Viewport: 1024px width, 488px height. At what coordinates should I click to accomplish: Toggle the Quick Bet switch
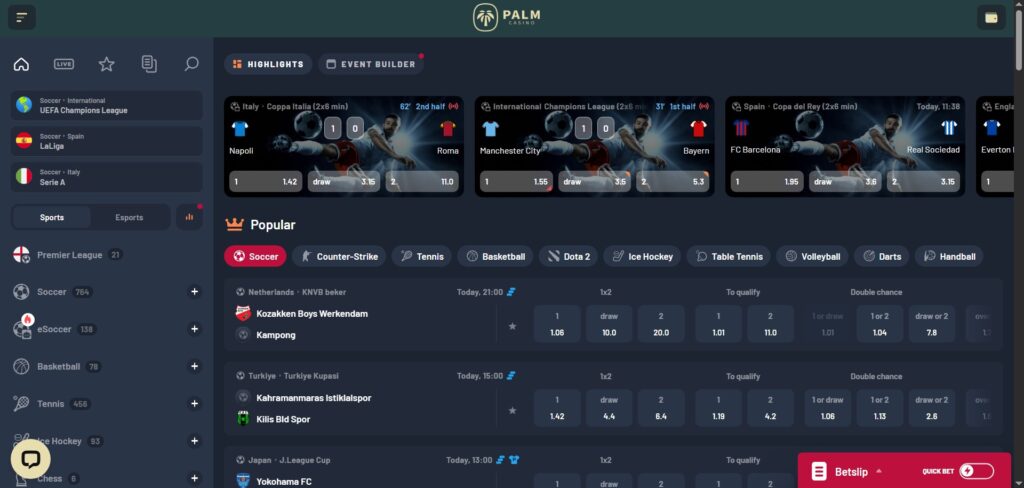coord(976,471)
